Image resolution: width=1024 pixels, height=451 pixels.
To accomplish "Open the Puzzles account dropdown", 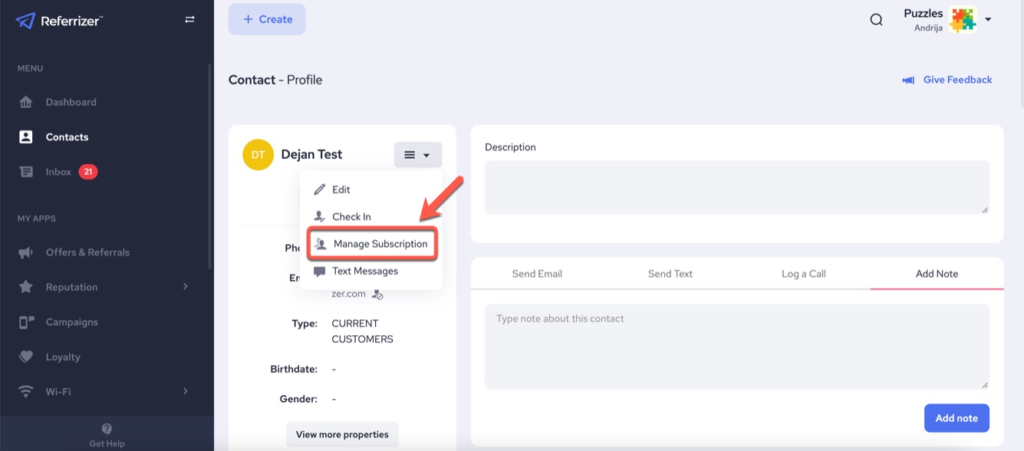I will 988,20.
